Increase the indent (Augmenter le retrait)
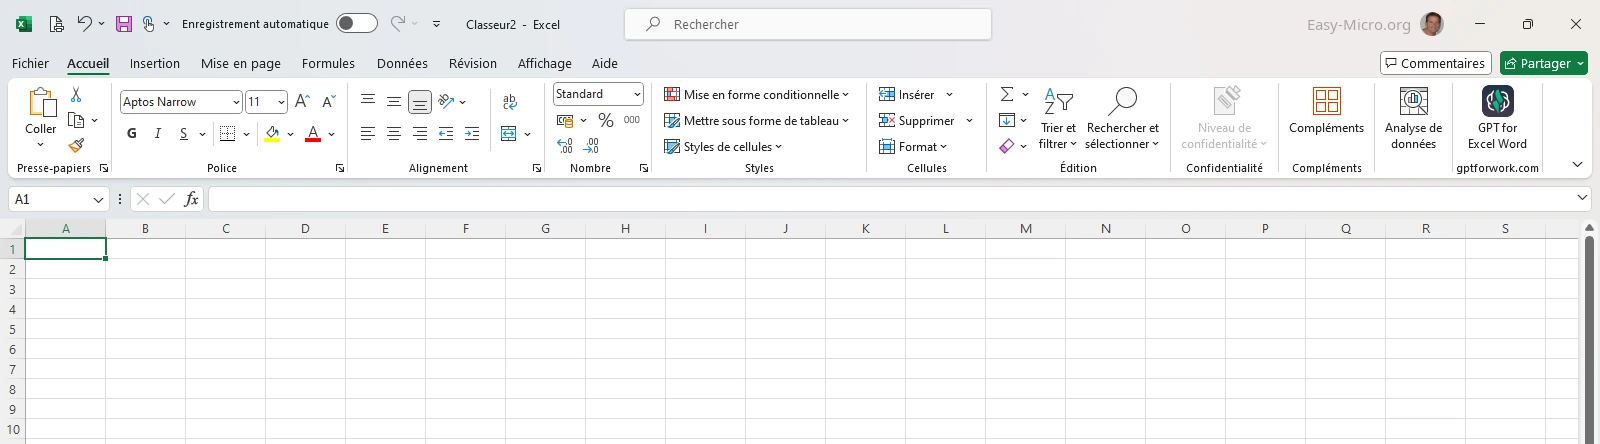Screen dimensions: 1600x444 click(x=472, y=134)
